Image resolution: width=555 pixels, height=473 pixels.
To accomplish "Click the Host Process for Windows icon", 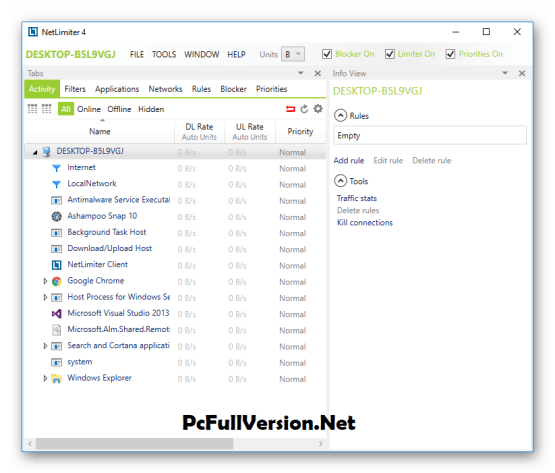I will coord(56,298).
